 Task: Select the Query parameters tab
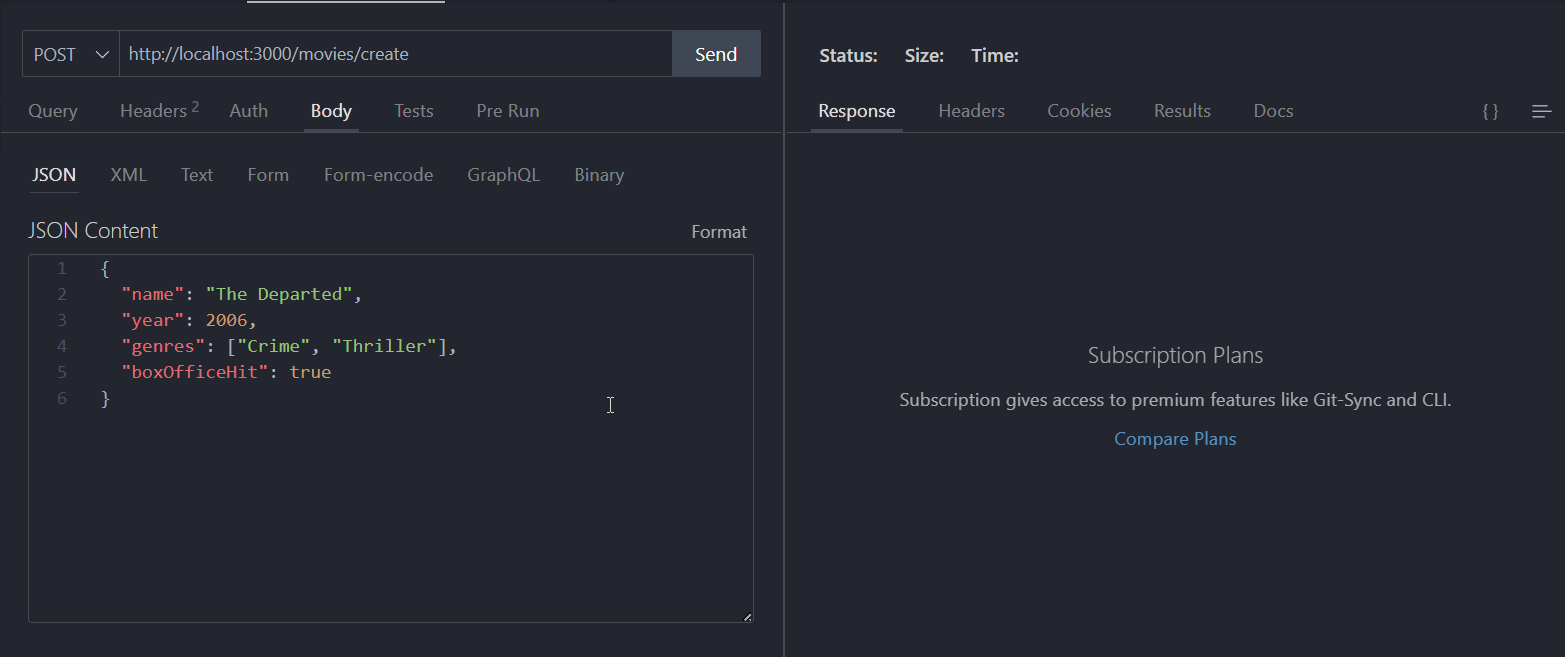(x=52, y=110)
